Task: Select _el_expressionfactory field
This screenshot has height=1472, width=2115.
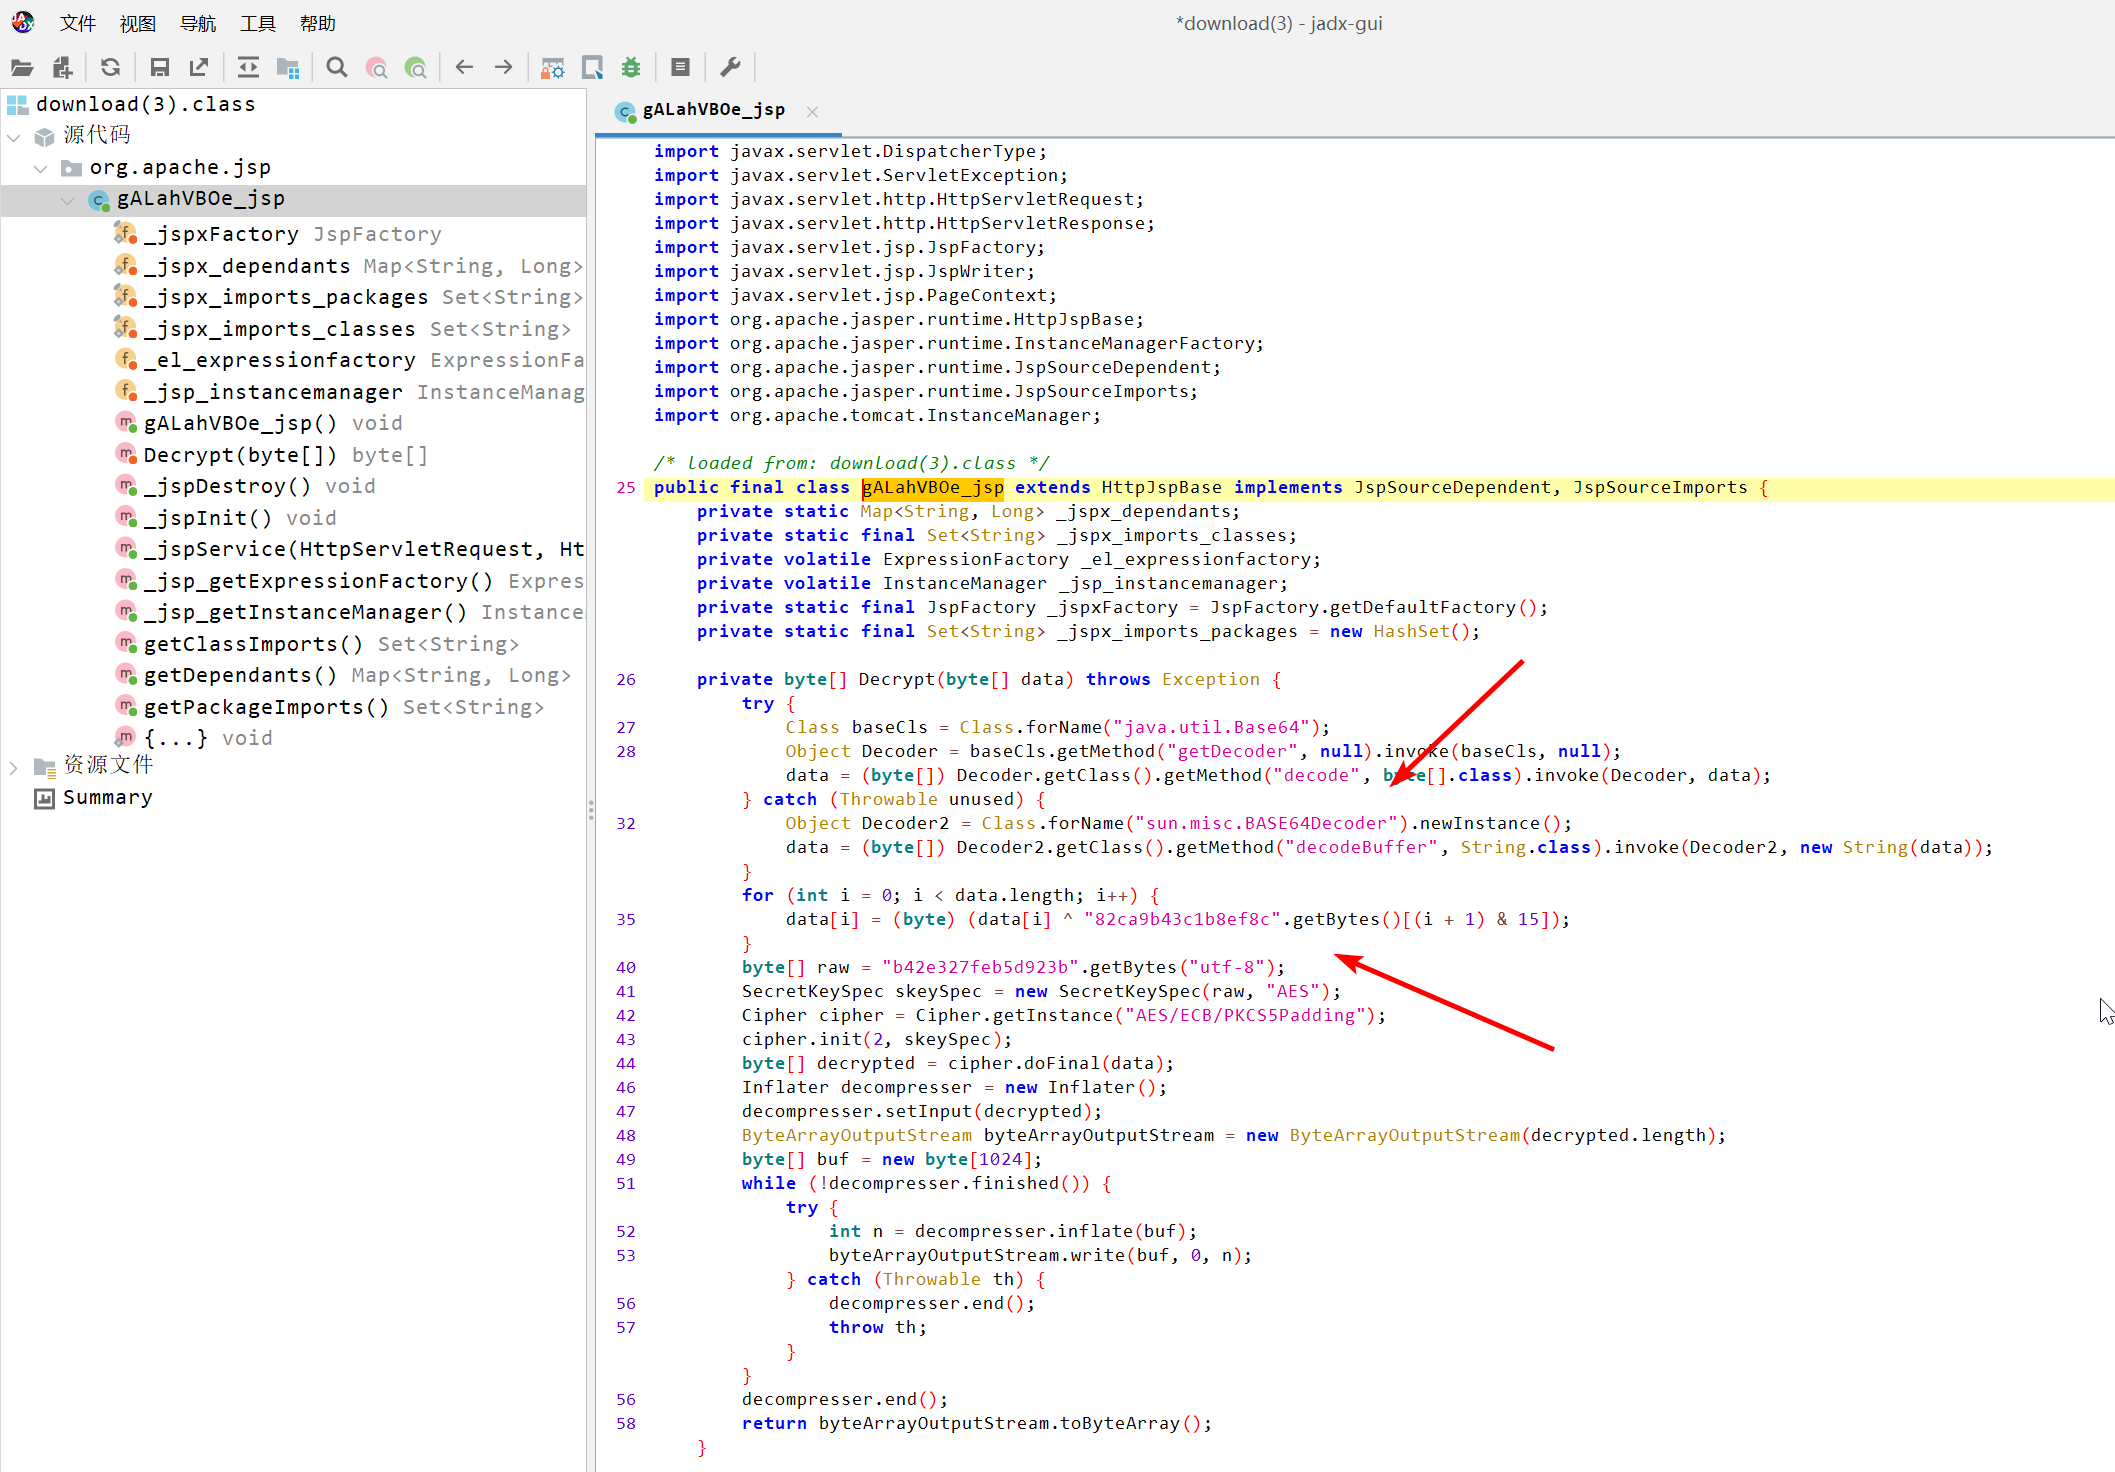Action: click(x=363, y=360)
